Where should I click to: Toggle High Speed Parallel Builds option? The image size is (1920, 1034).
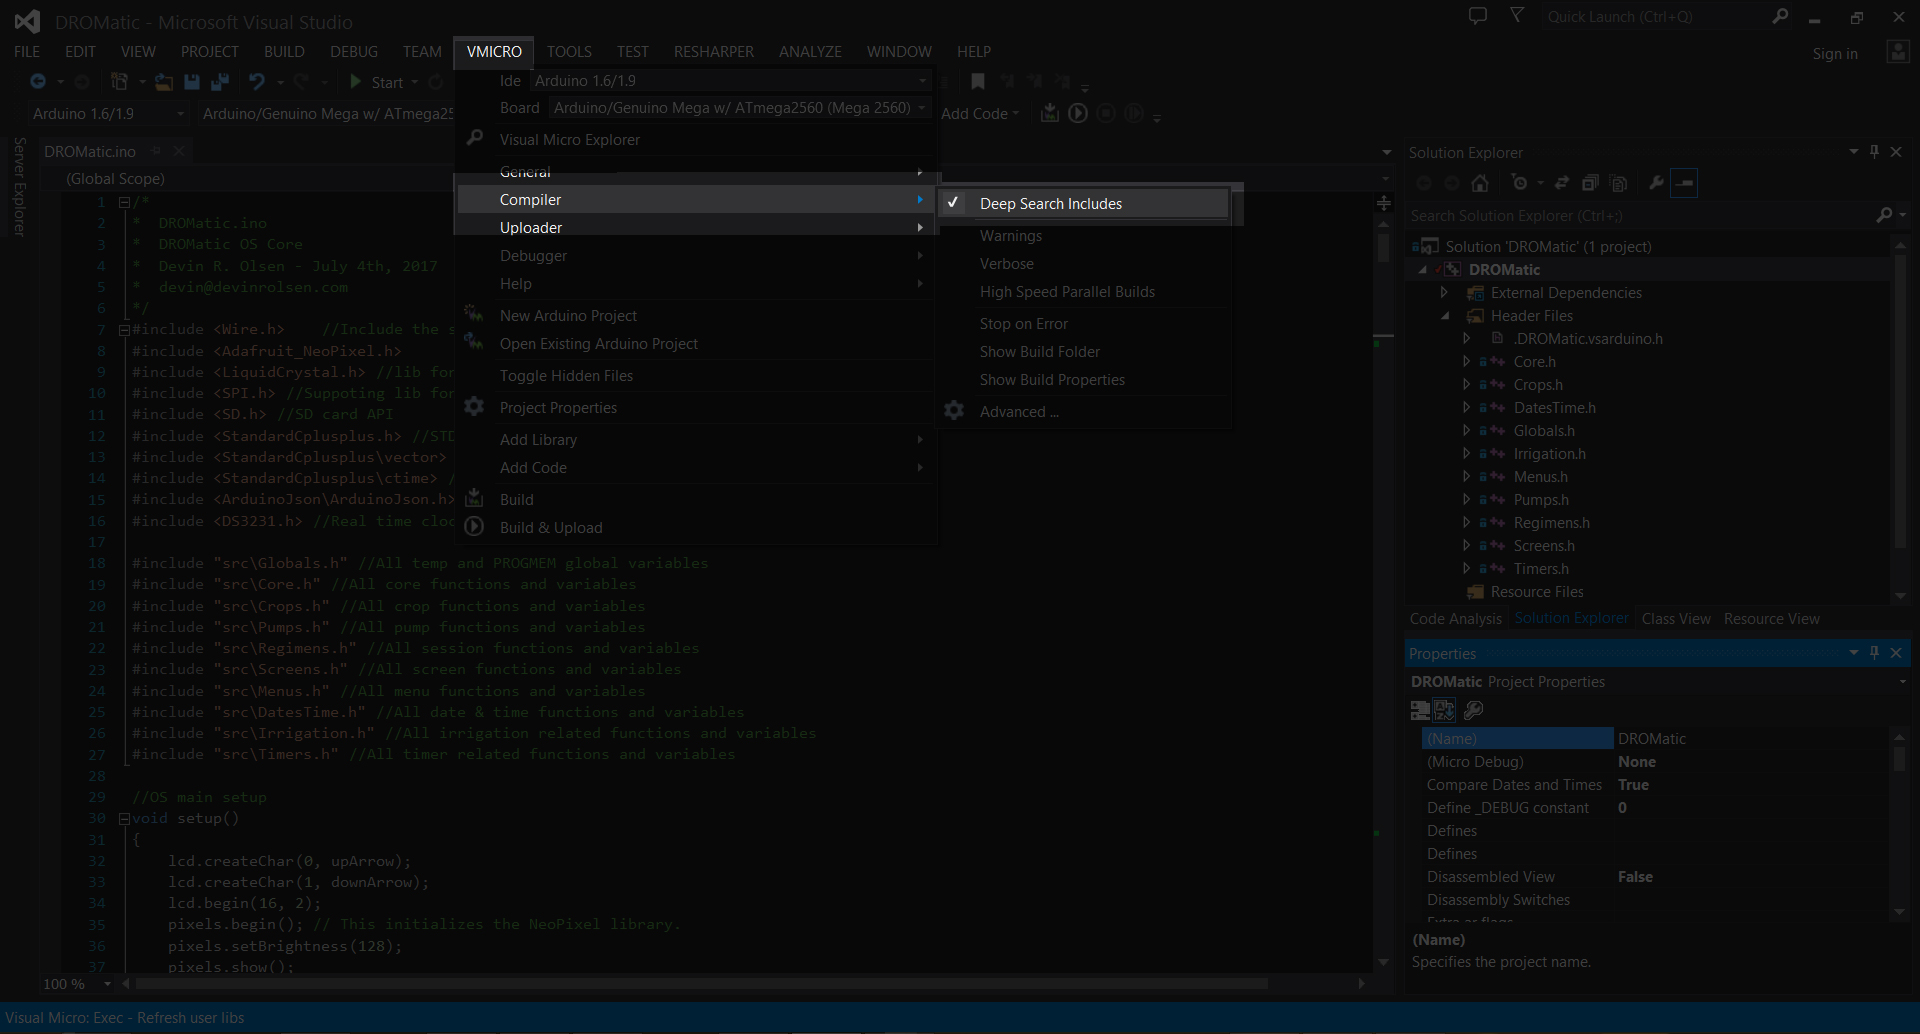(x=1084, y=292)
